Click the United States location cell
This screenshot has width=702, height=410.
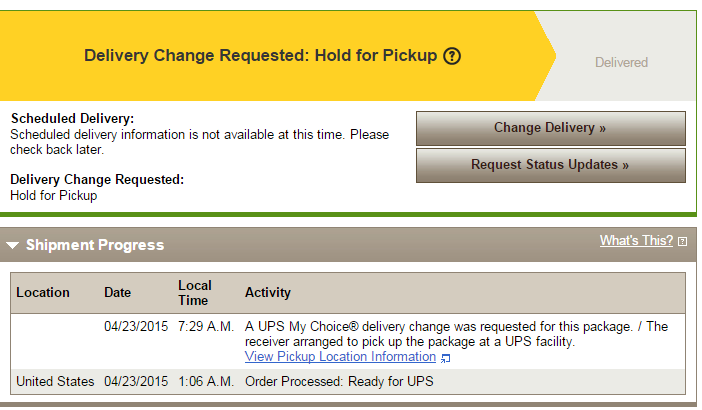[x=55, y=381]
